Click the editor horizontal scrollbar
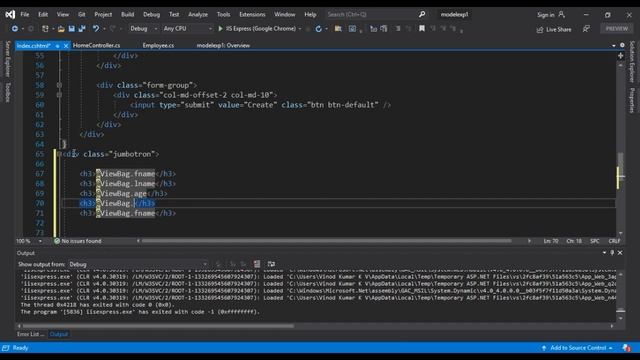 click(x=327, y=241)
